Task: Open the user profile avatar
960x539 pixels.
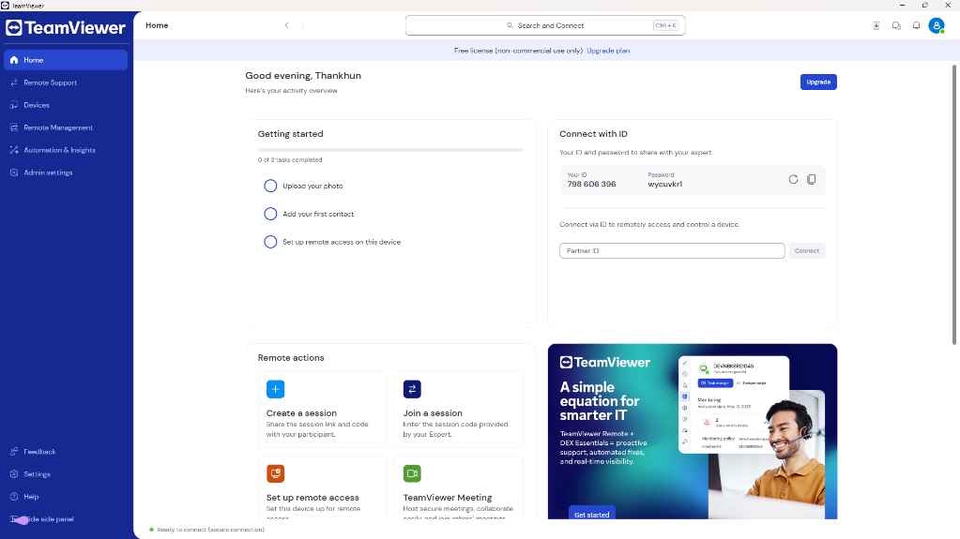Action: tap(936, 26)
